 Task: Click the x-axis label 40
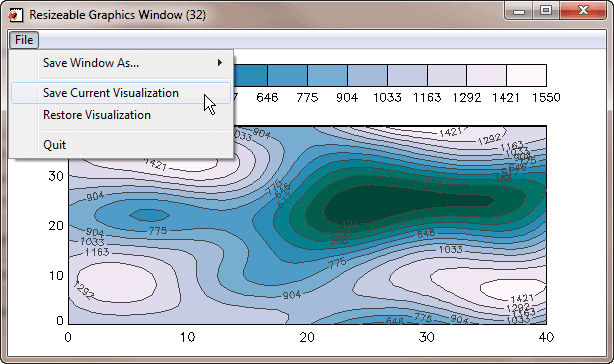546,337
